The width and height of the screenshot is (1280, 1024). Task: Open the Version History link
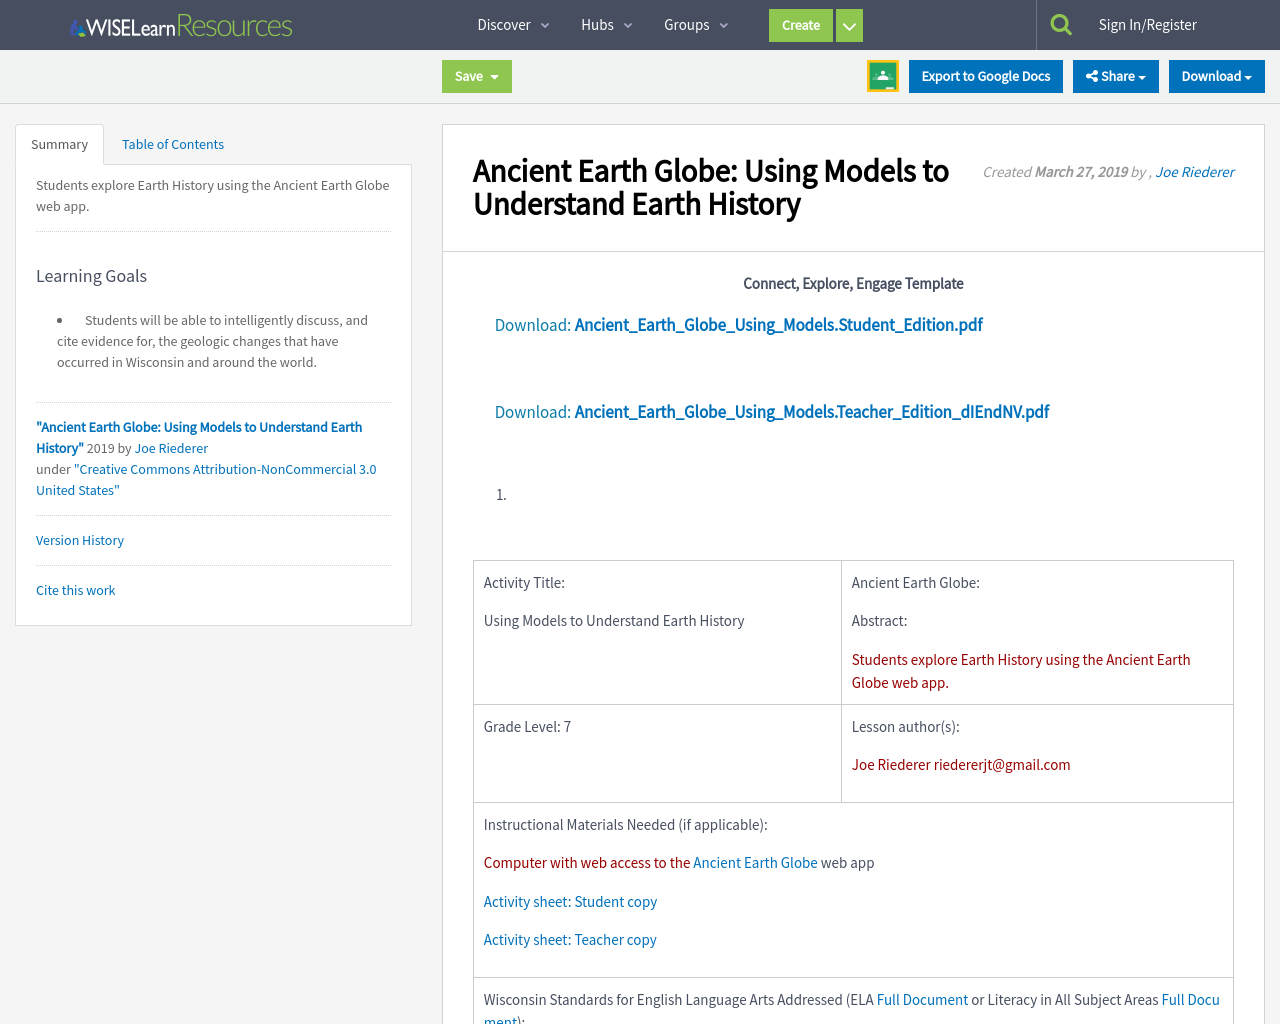79,540
